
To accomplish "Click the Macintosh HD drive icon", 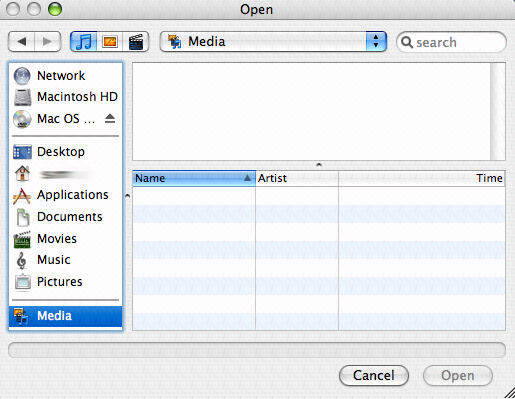I will click(x=23, y=97).
